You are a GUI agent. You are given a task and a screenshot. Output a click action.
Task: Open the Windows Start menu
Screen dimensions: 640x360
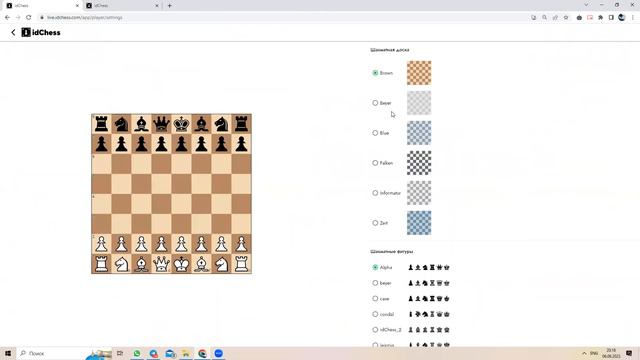coord(8,353)
